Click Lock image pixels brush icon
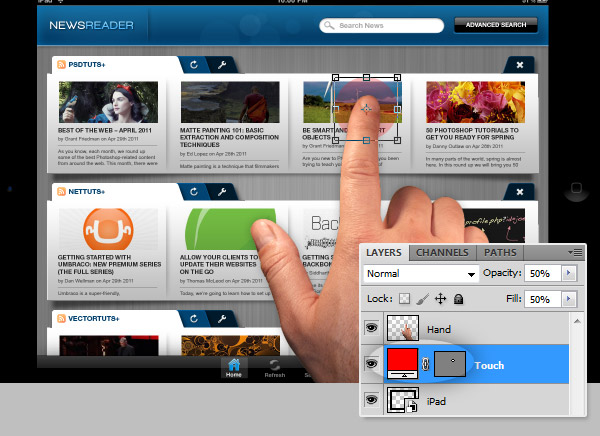 tap(422, 299)
